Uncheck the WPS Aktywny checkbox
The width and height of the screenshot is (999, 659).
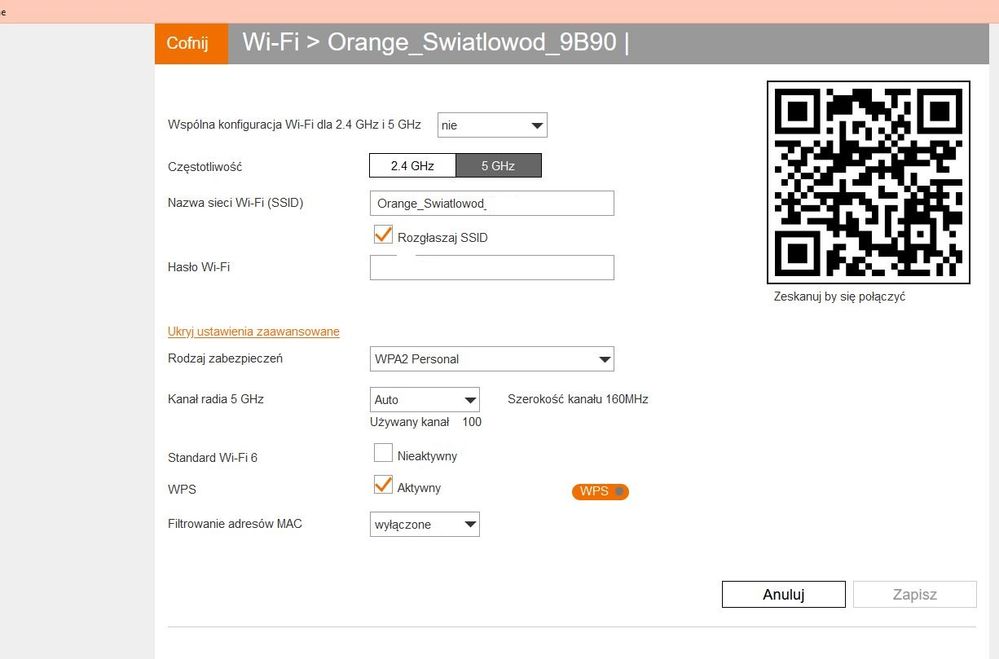click(x=383, y=486)
